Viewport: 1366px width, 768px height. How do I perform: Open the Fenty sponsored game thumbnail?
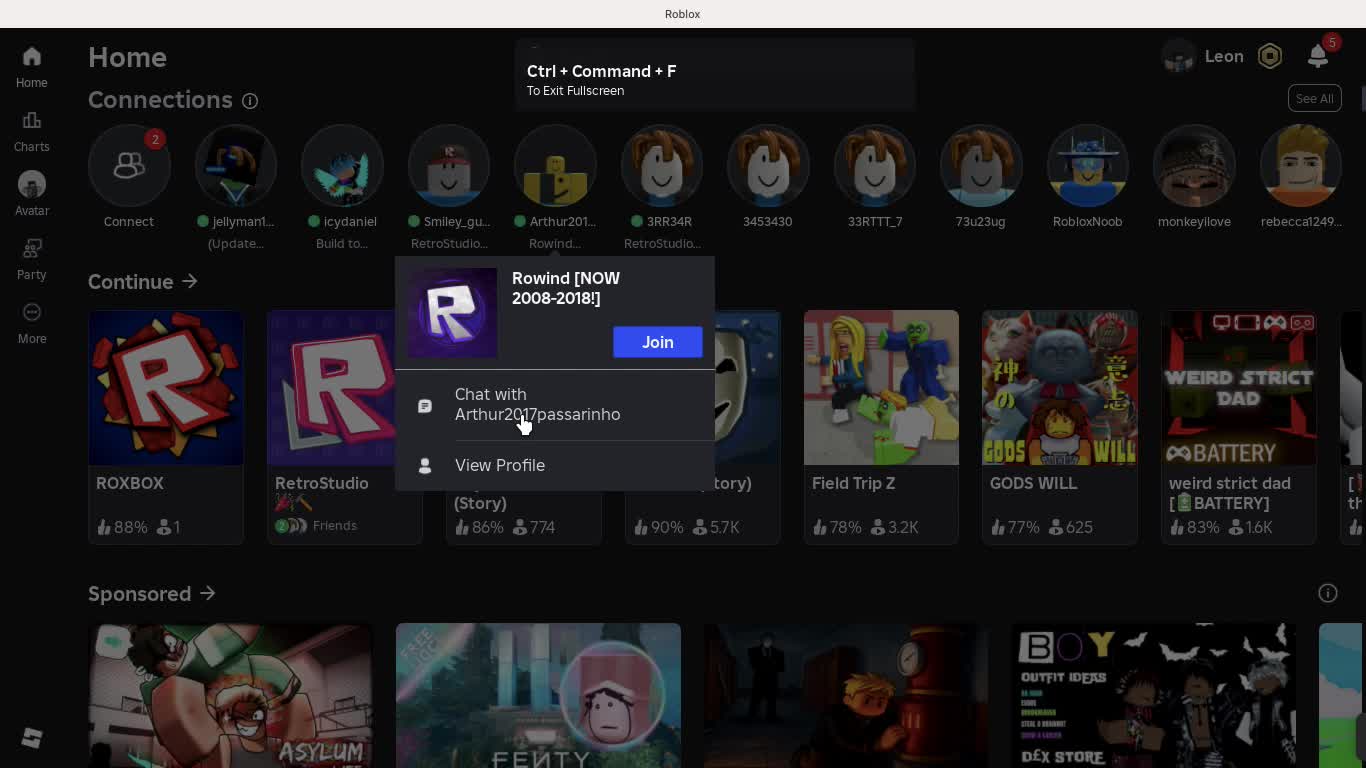point(538,696)
